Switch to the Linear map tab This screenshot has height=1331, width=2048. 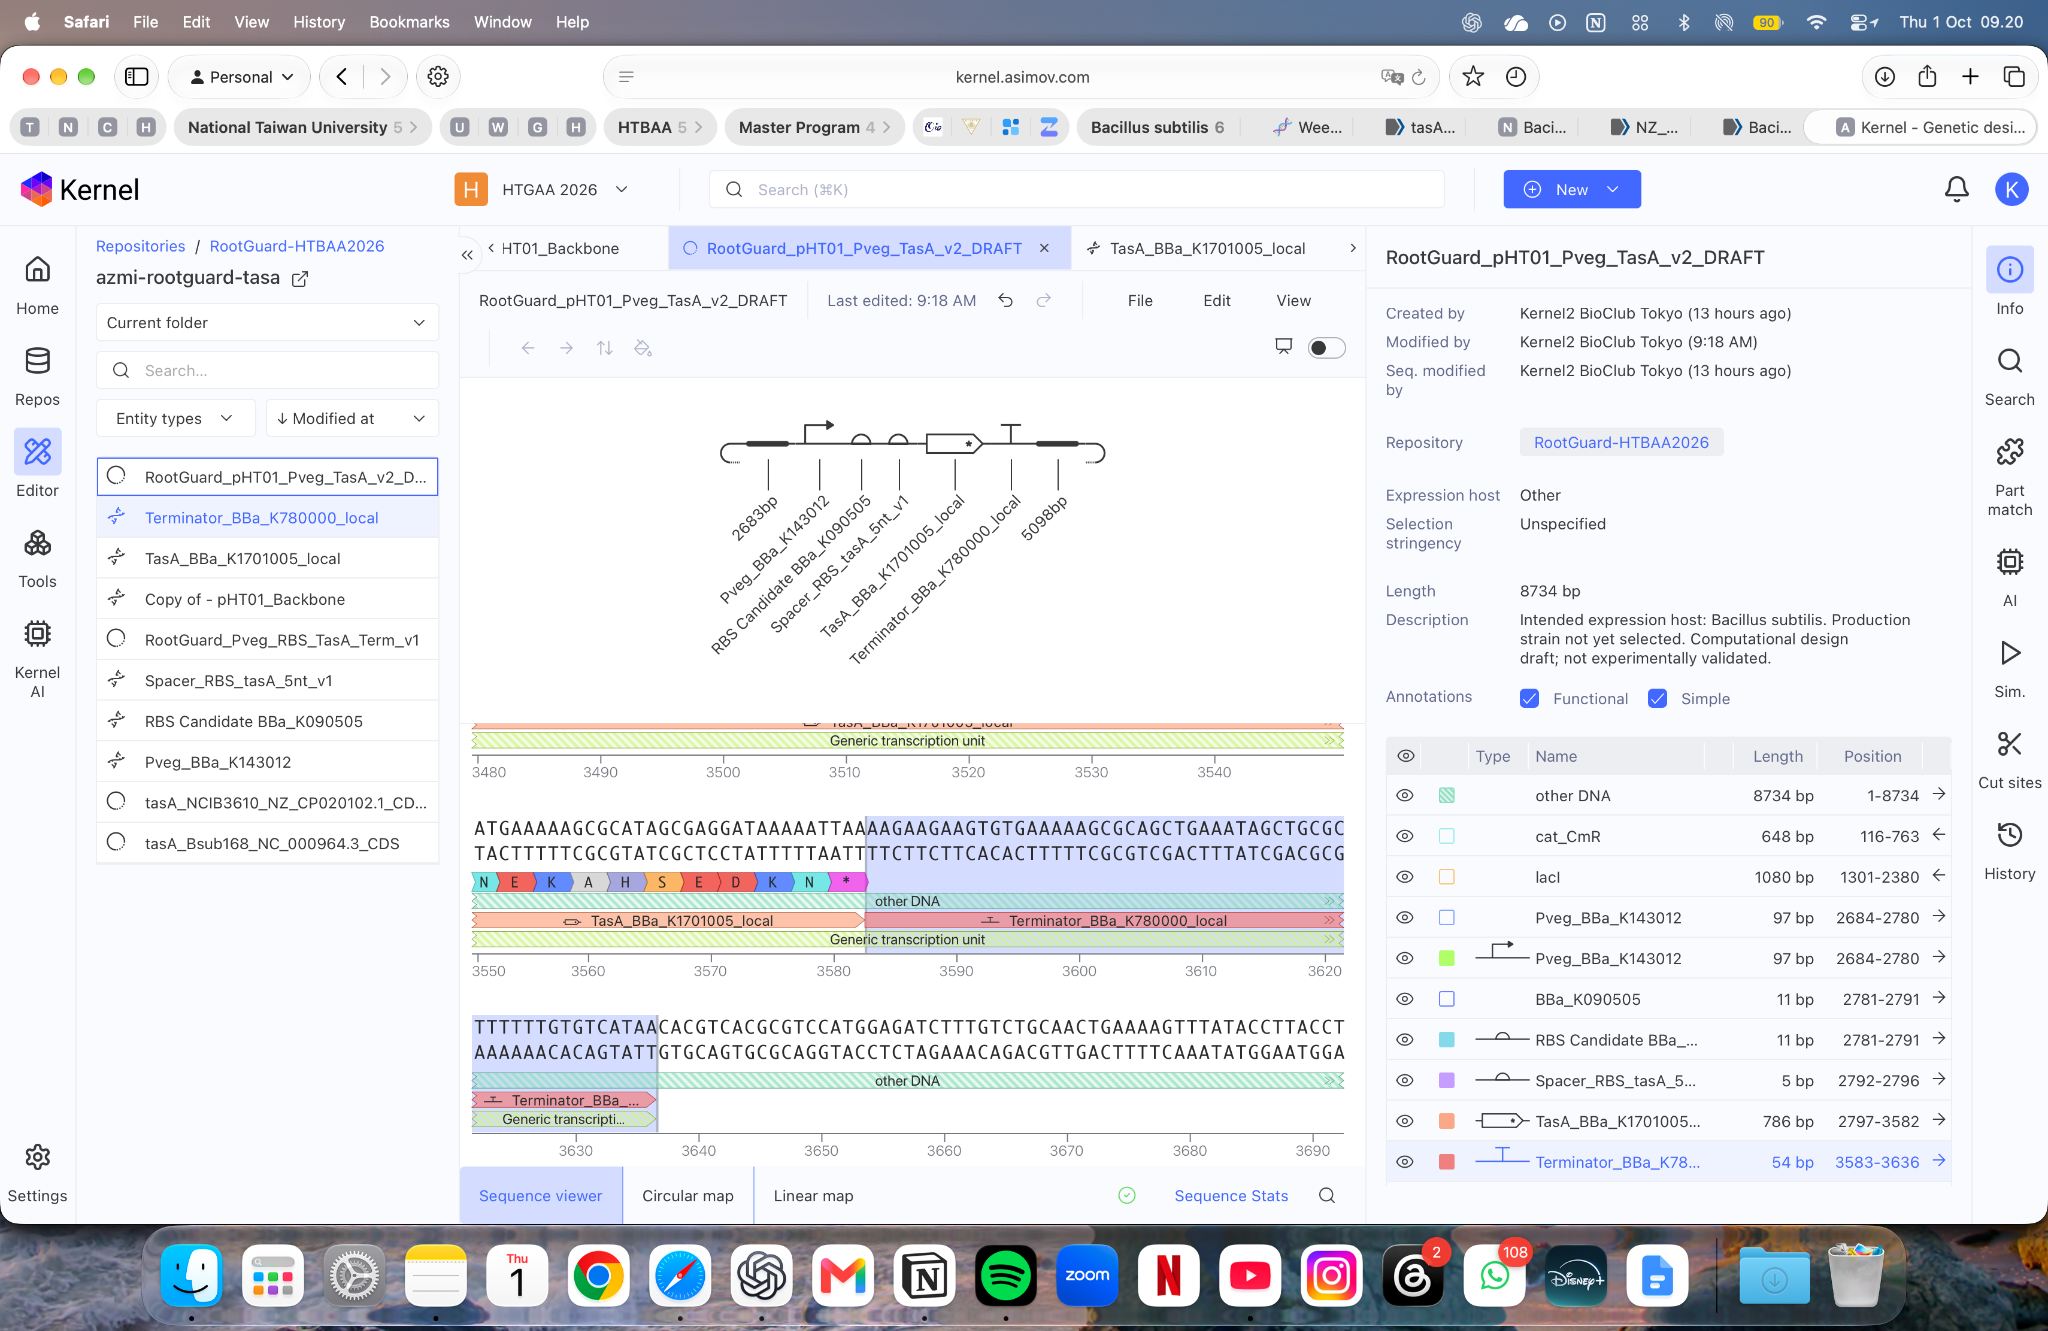(x=813, y=1195)
